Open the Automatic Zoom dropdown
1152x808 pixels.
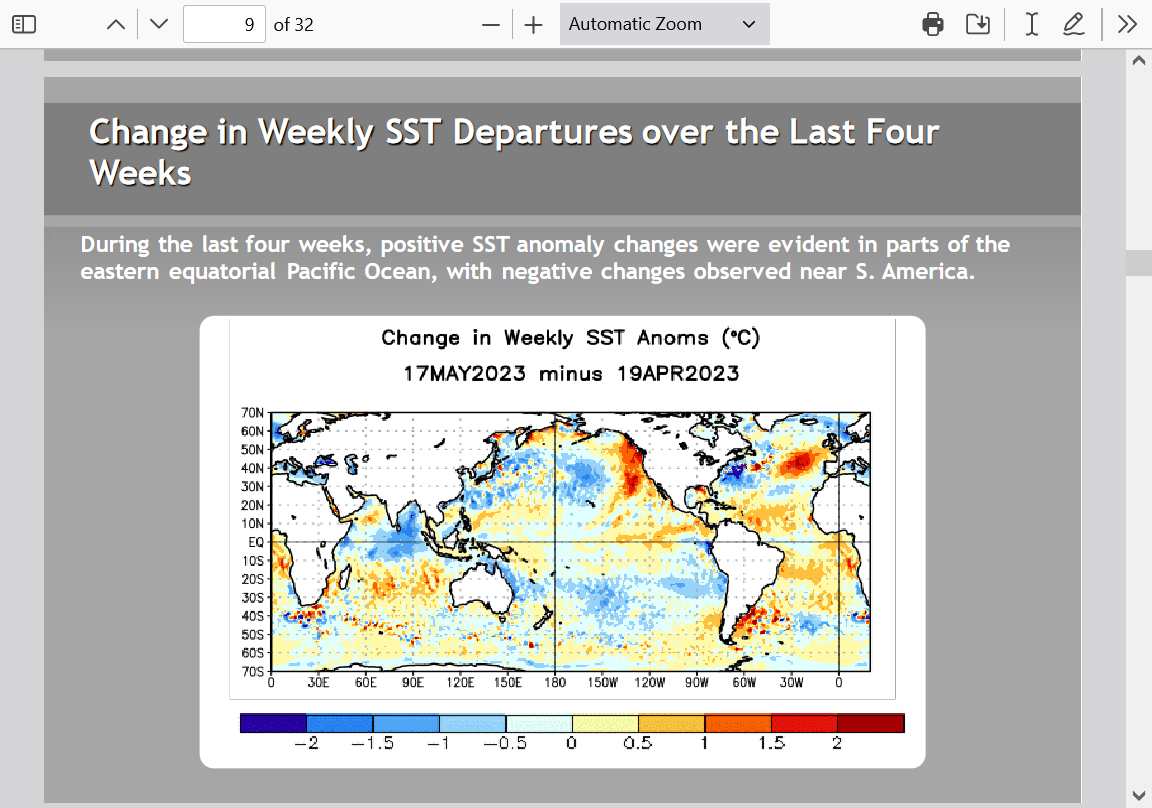pyautogui.click(x=664, y=24)
